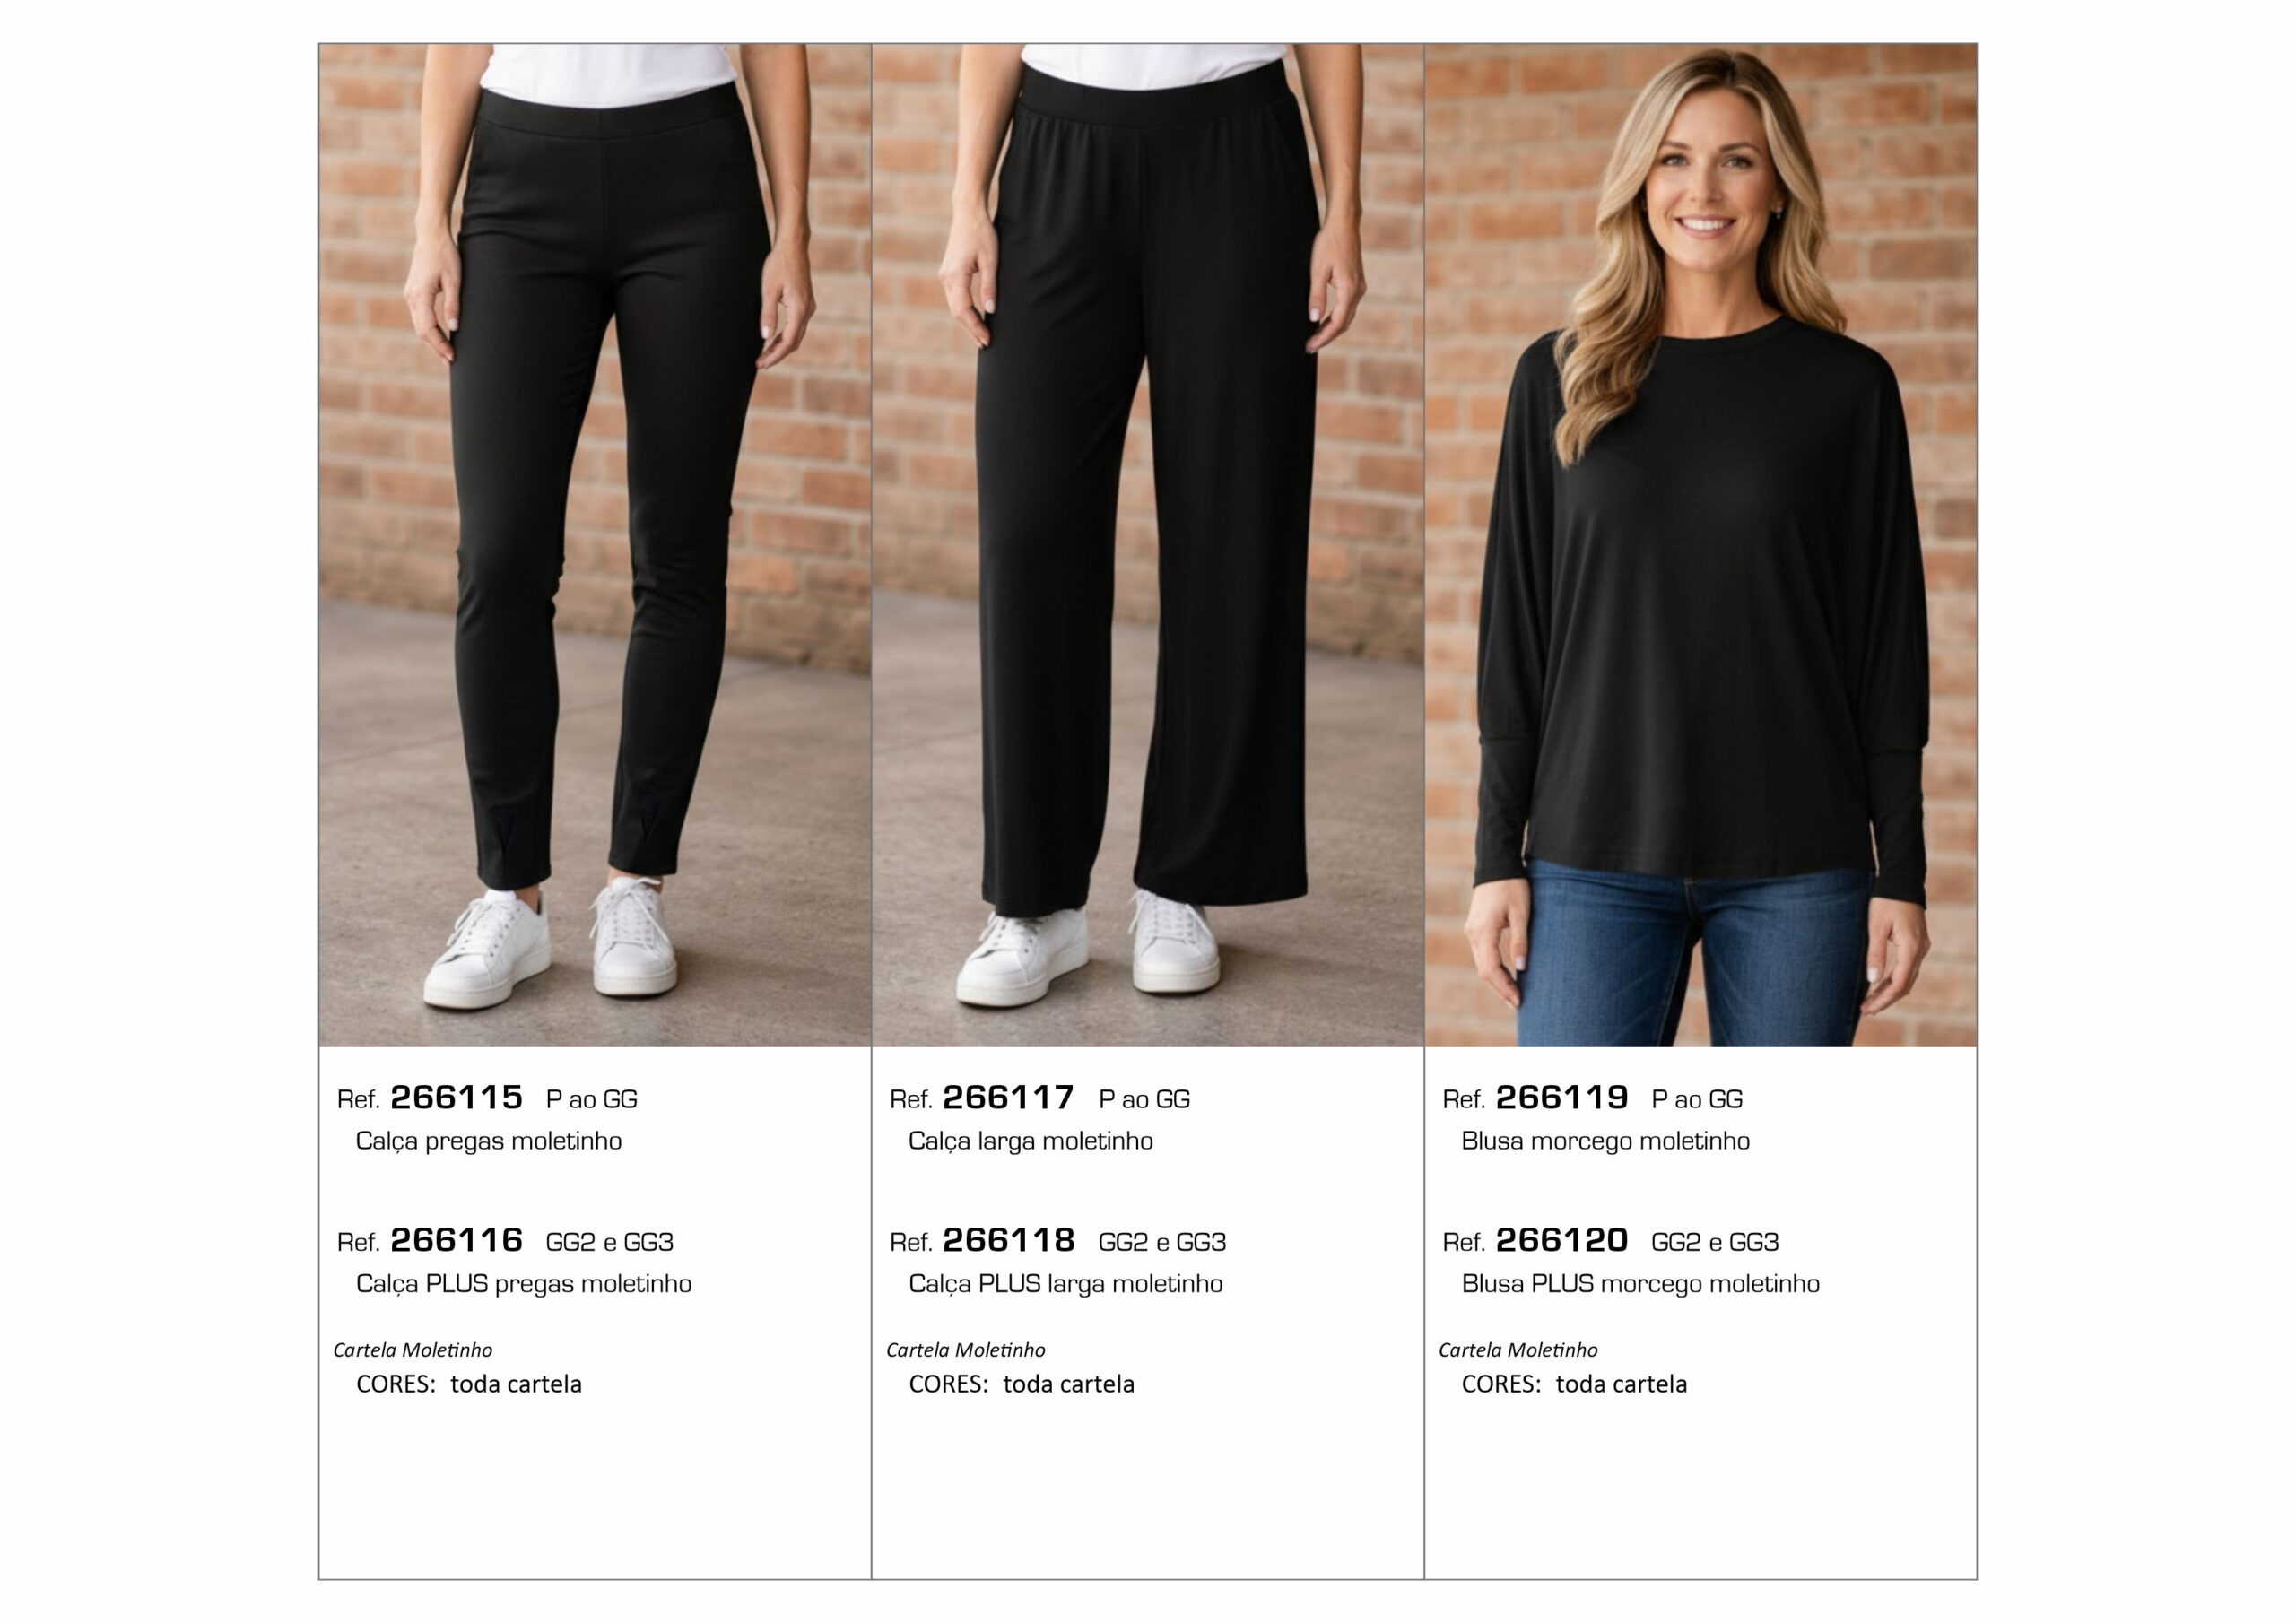The image size is (2296, 1623).
Task: Click the 'Calça PLUS pregas moletinho' text
Action: (524, 1284)
